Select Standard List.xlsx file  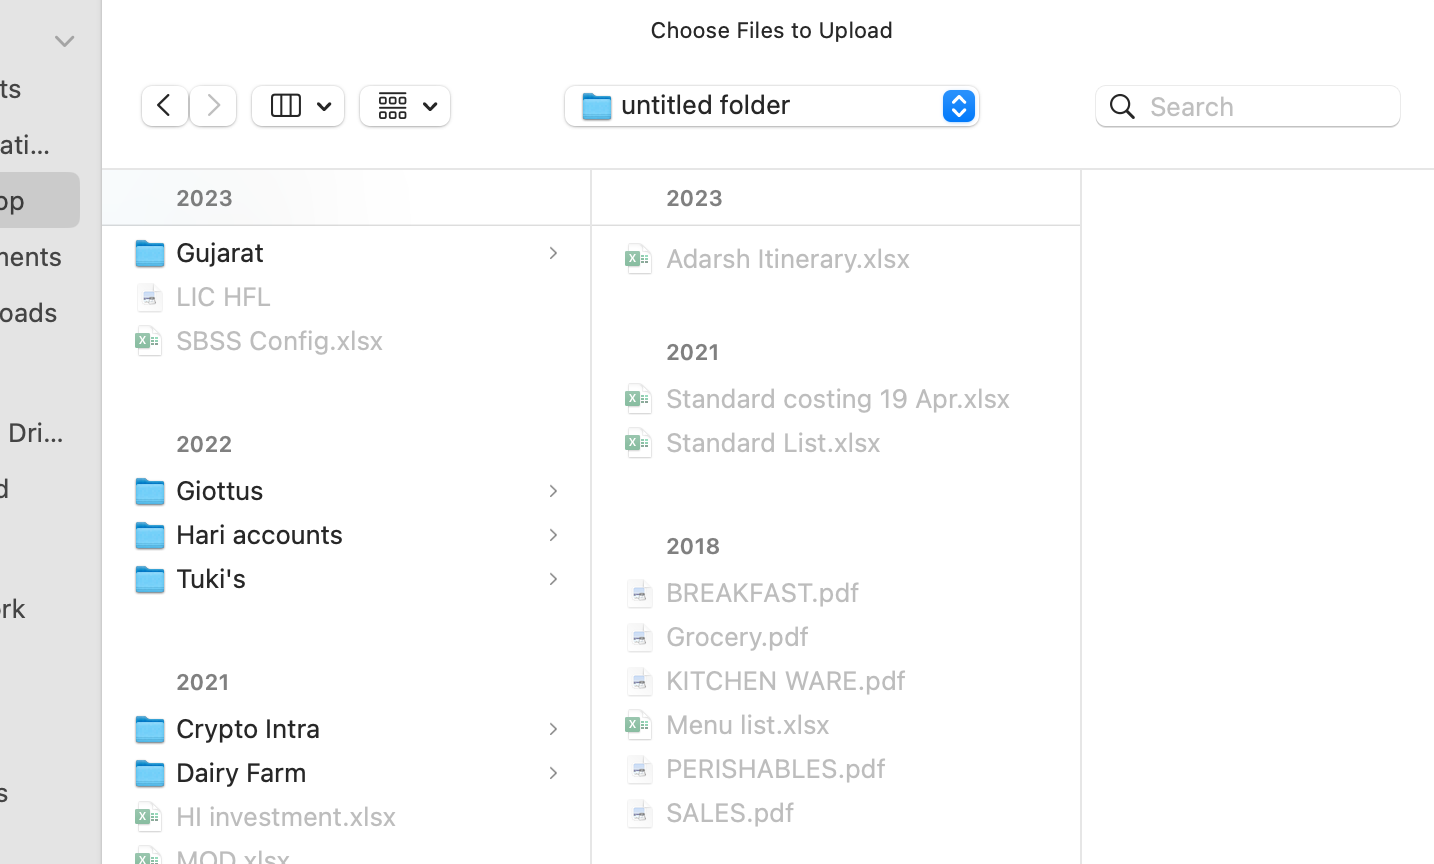(773, 443)
